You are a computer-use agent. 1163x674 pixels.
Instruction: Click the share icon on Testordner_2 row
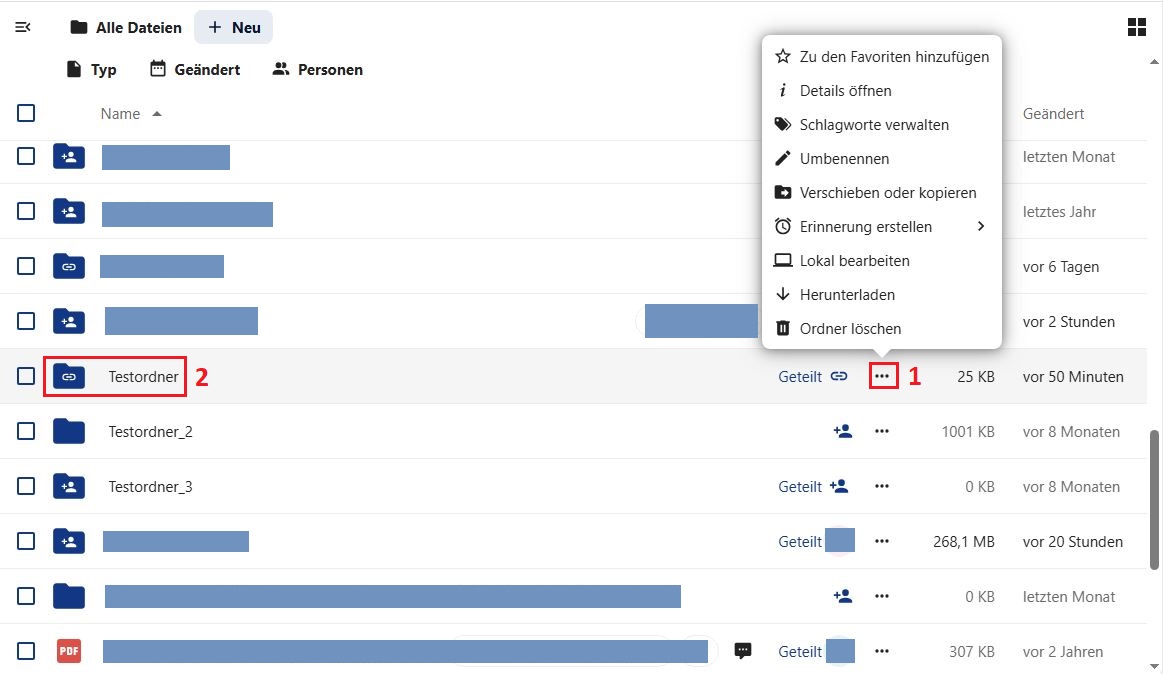[842, 432]
